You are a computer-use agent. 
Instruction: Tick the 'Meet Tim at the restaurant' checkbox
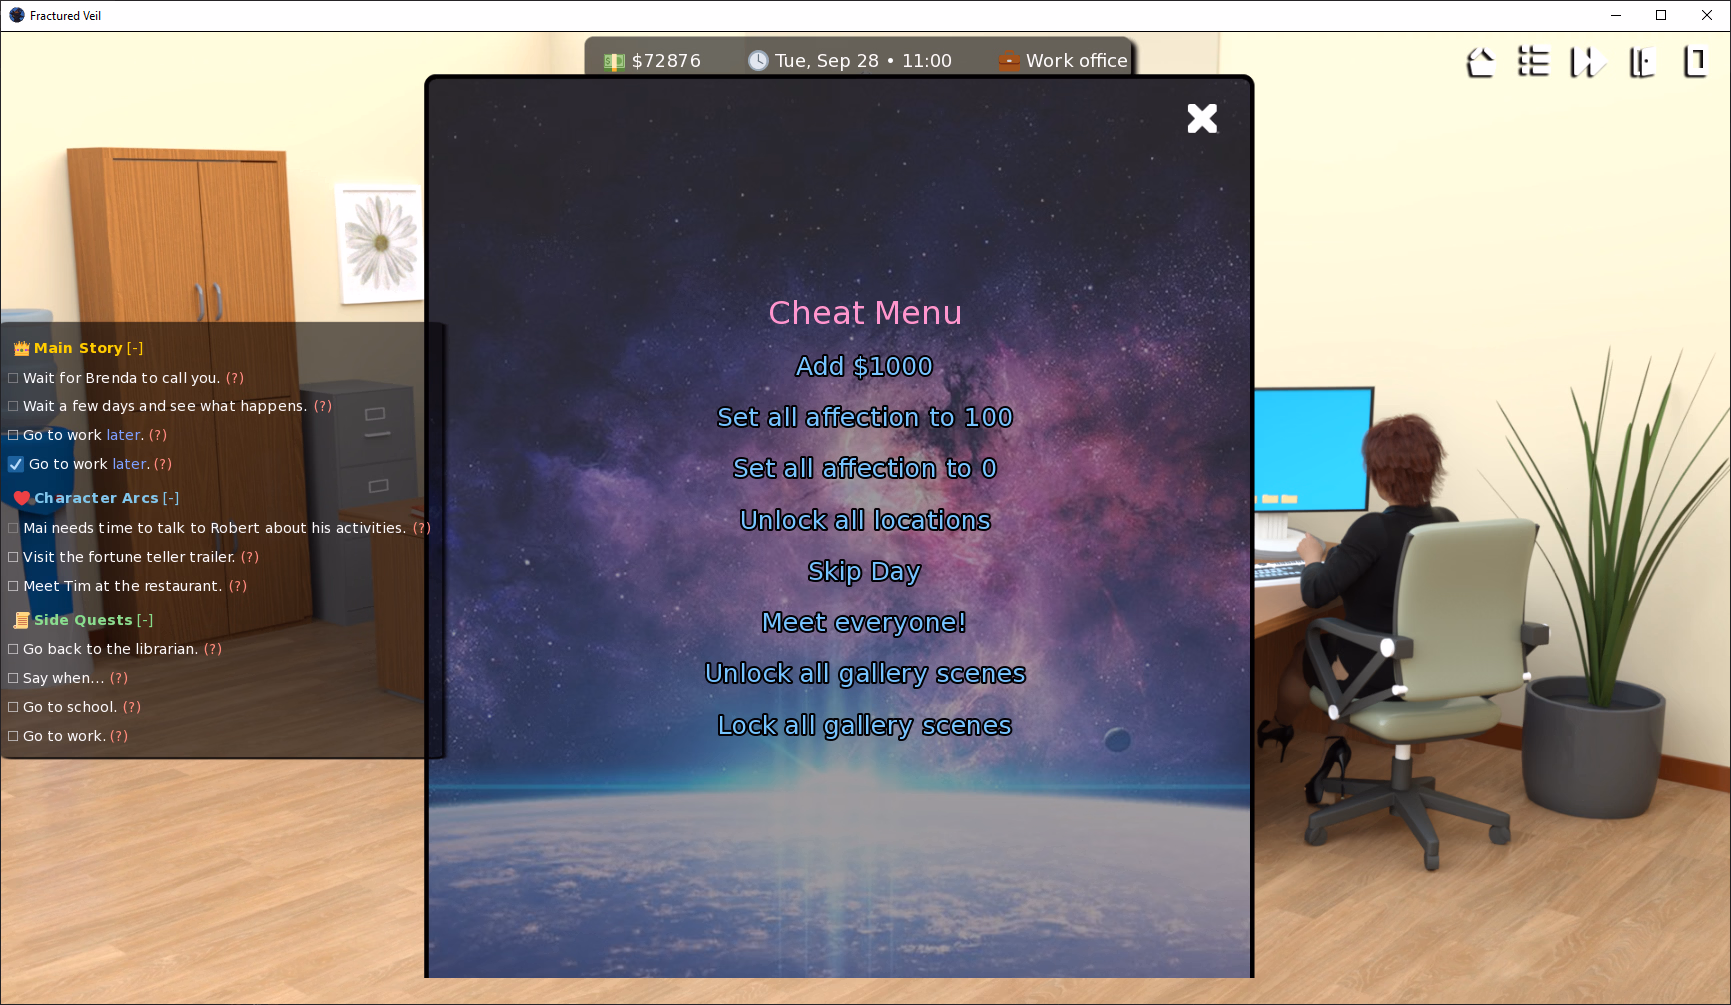(13, 586)
